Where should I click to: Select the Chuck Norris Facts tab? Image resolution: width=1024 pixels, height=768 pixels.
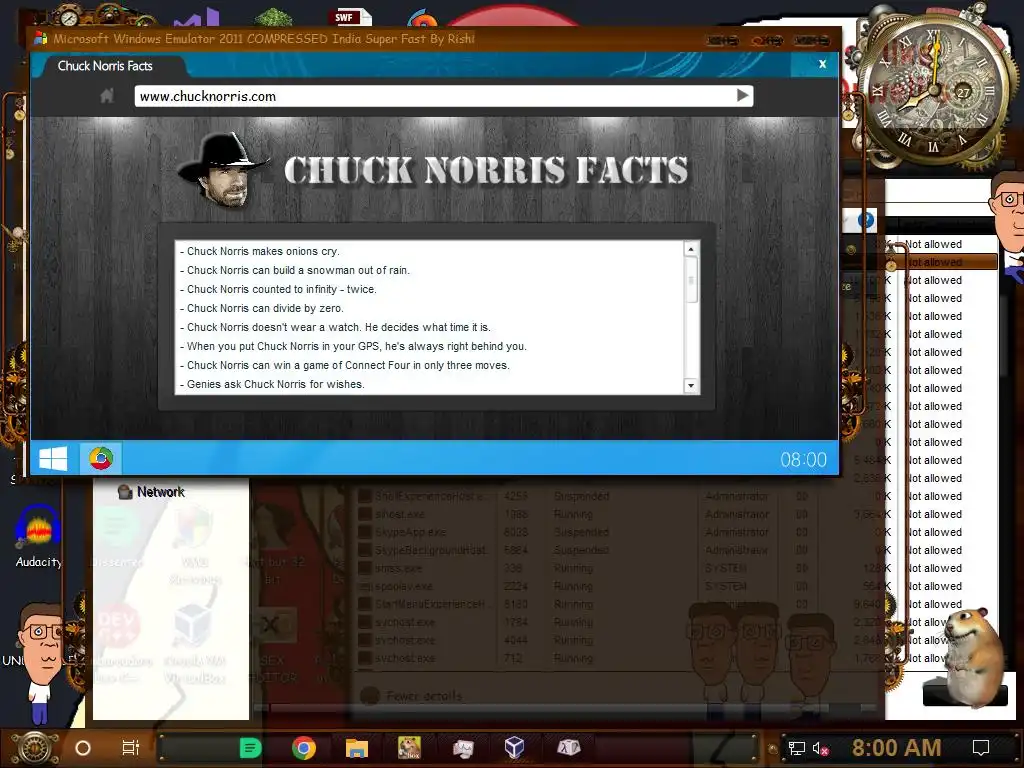(x=105, y=66)
